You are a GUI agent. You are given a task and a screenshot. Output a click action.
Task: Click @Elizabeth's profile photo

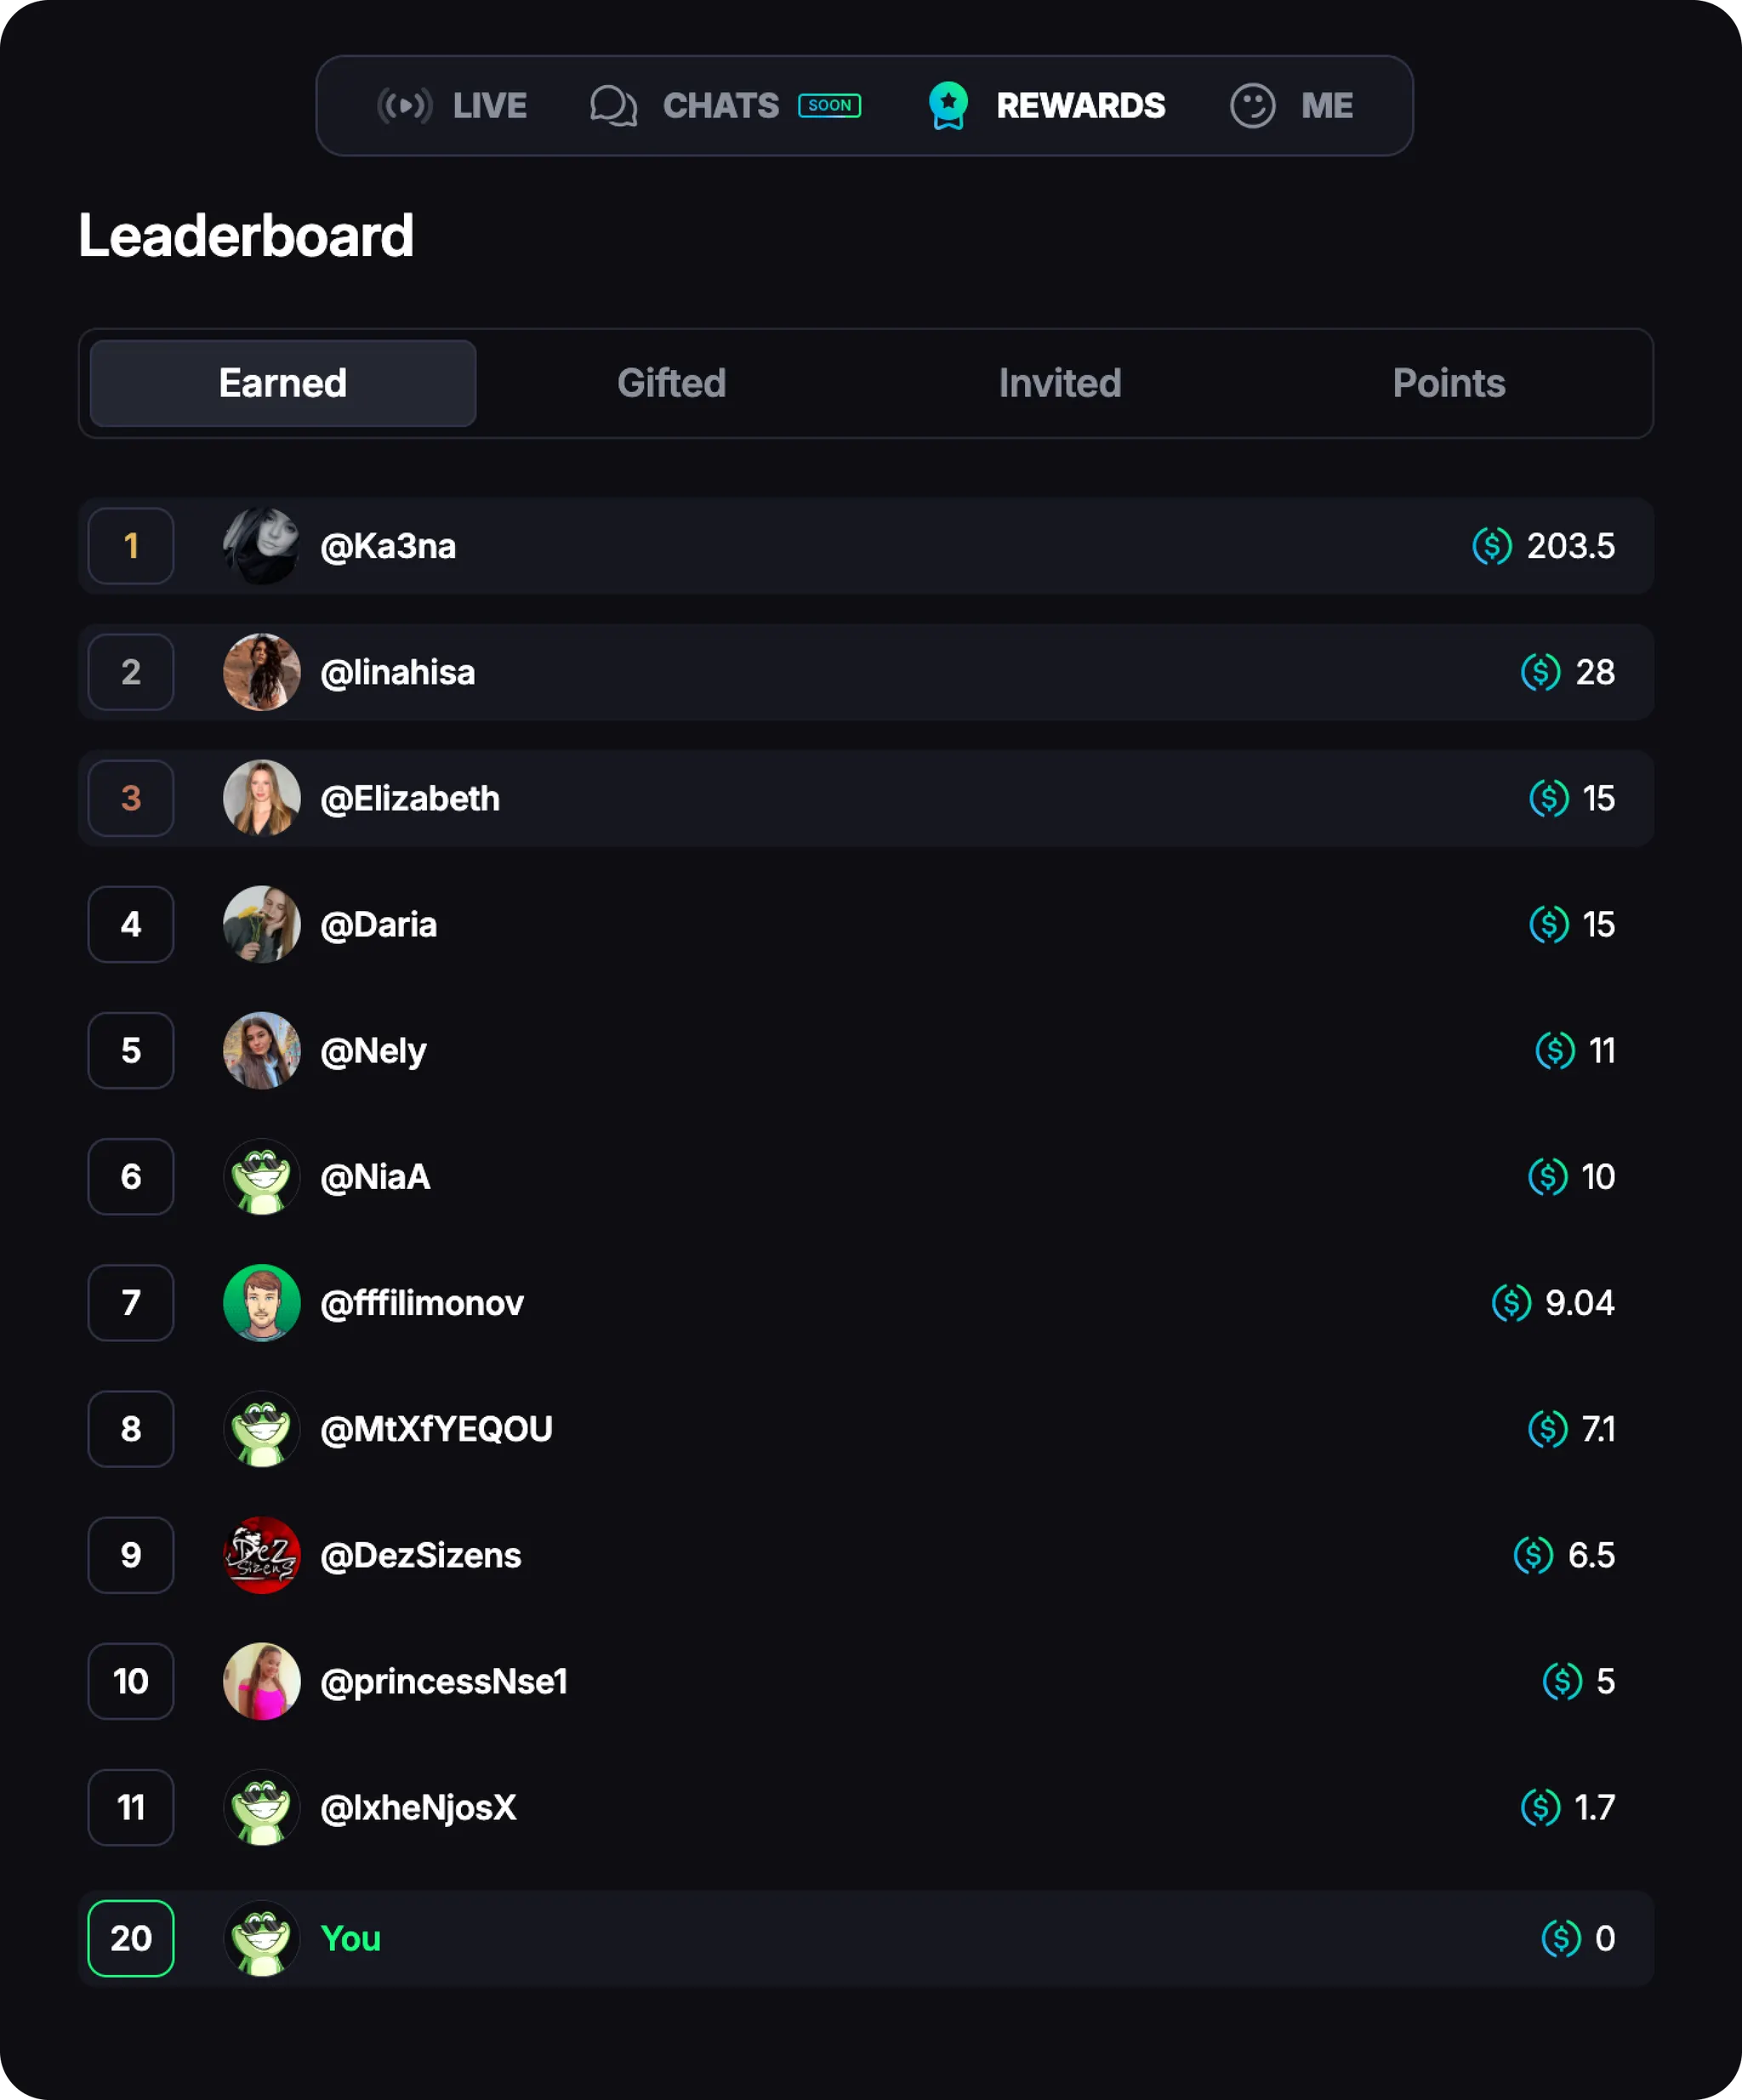click(x=261, y=798)
